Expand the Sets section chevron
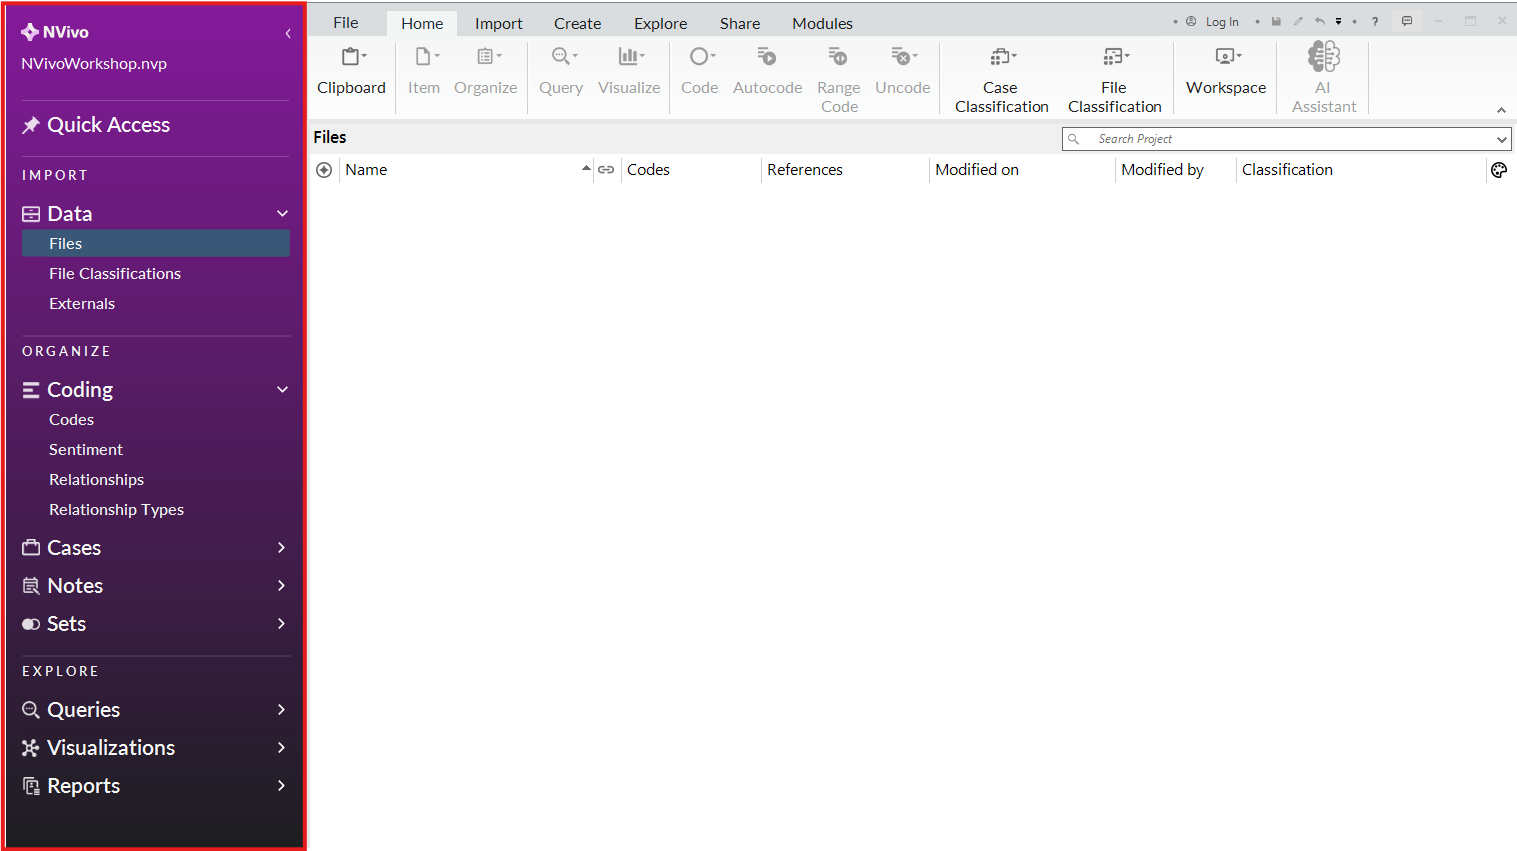The image size is (1517, 851). coord(281,623)
